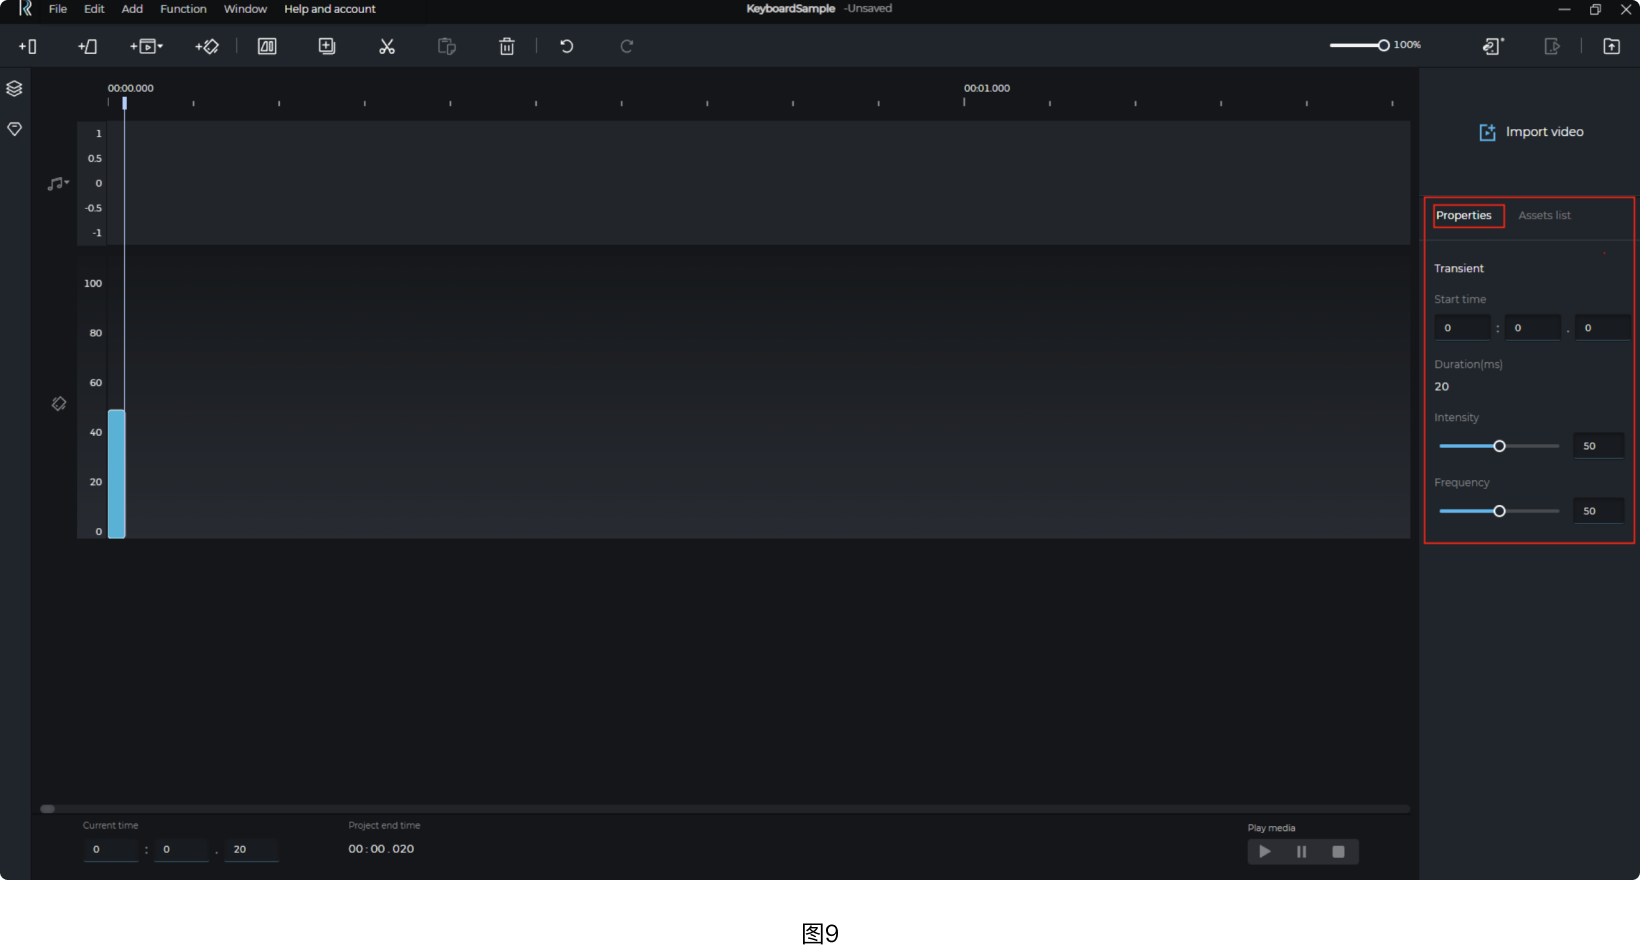This screenshot has width=1640, height=945.
Task: Paste the copied event
Action: (446, 46)
